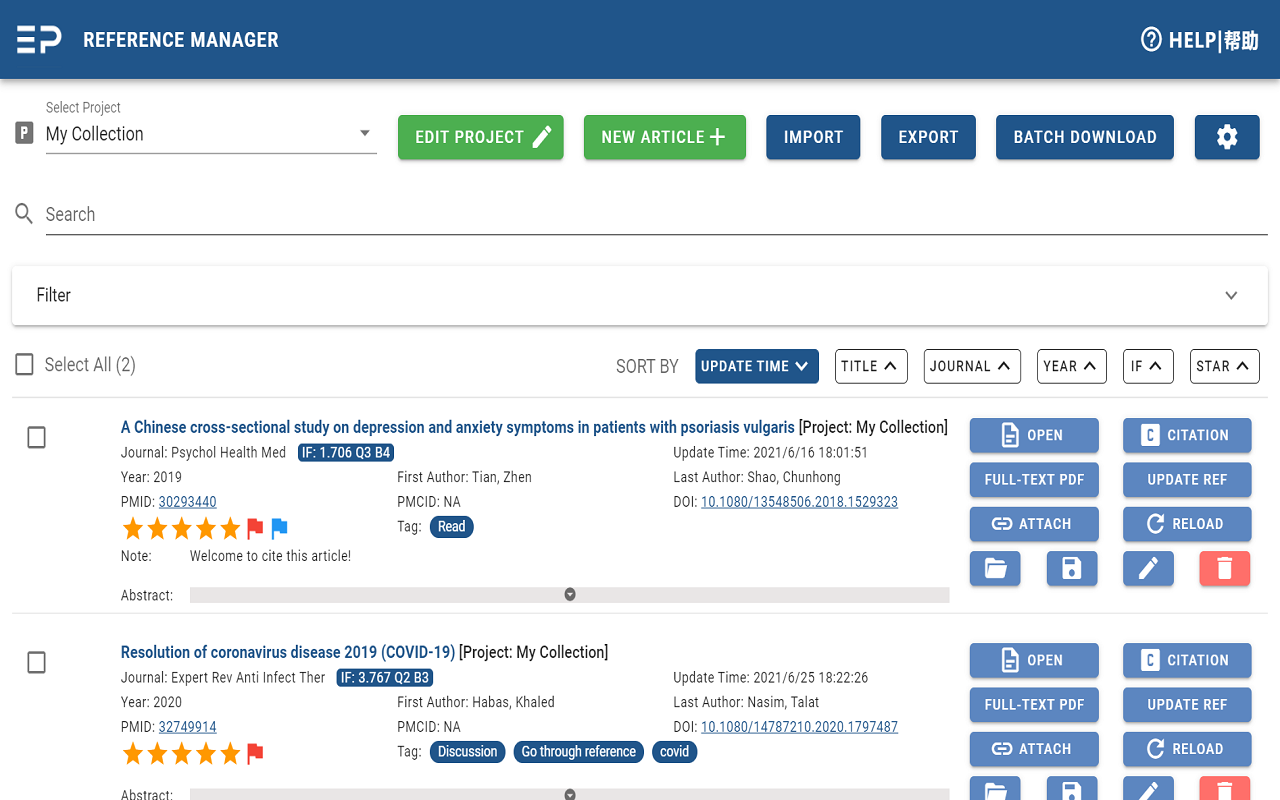
Task: Click the EXPORT button
Action: [x=928, y=137]
